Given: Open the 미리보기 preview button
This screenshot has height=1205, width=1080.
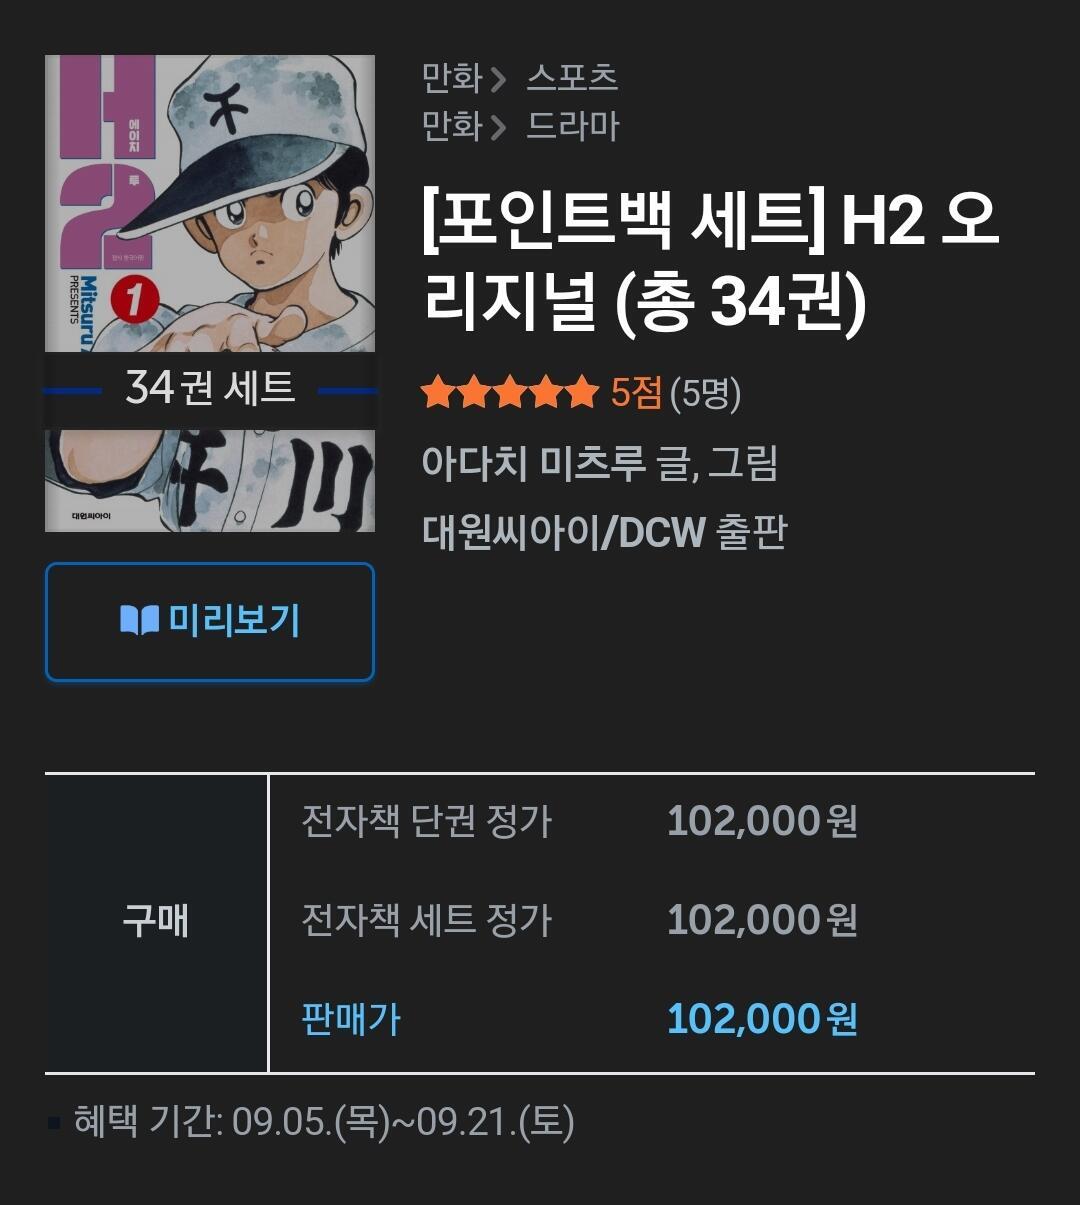Looking at the screenshot, I should click(x=210, y=621).
